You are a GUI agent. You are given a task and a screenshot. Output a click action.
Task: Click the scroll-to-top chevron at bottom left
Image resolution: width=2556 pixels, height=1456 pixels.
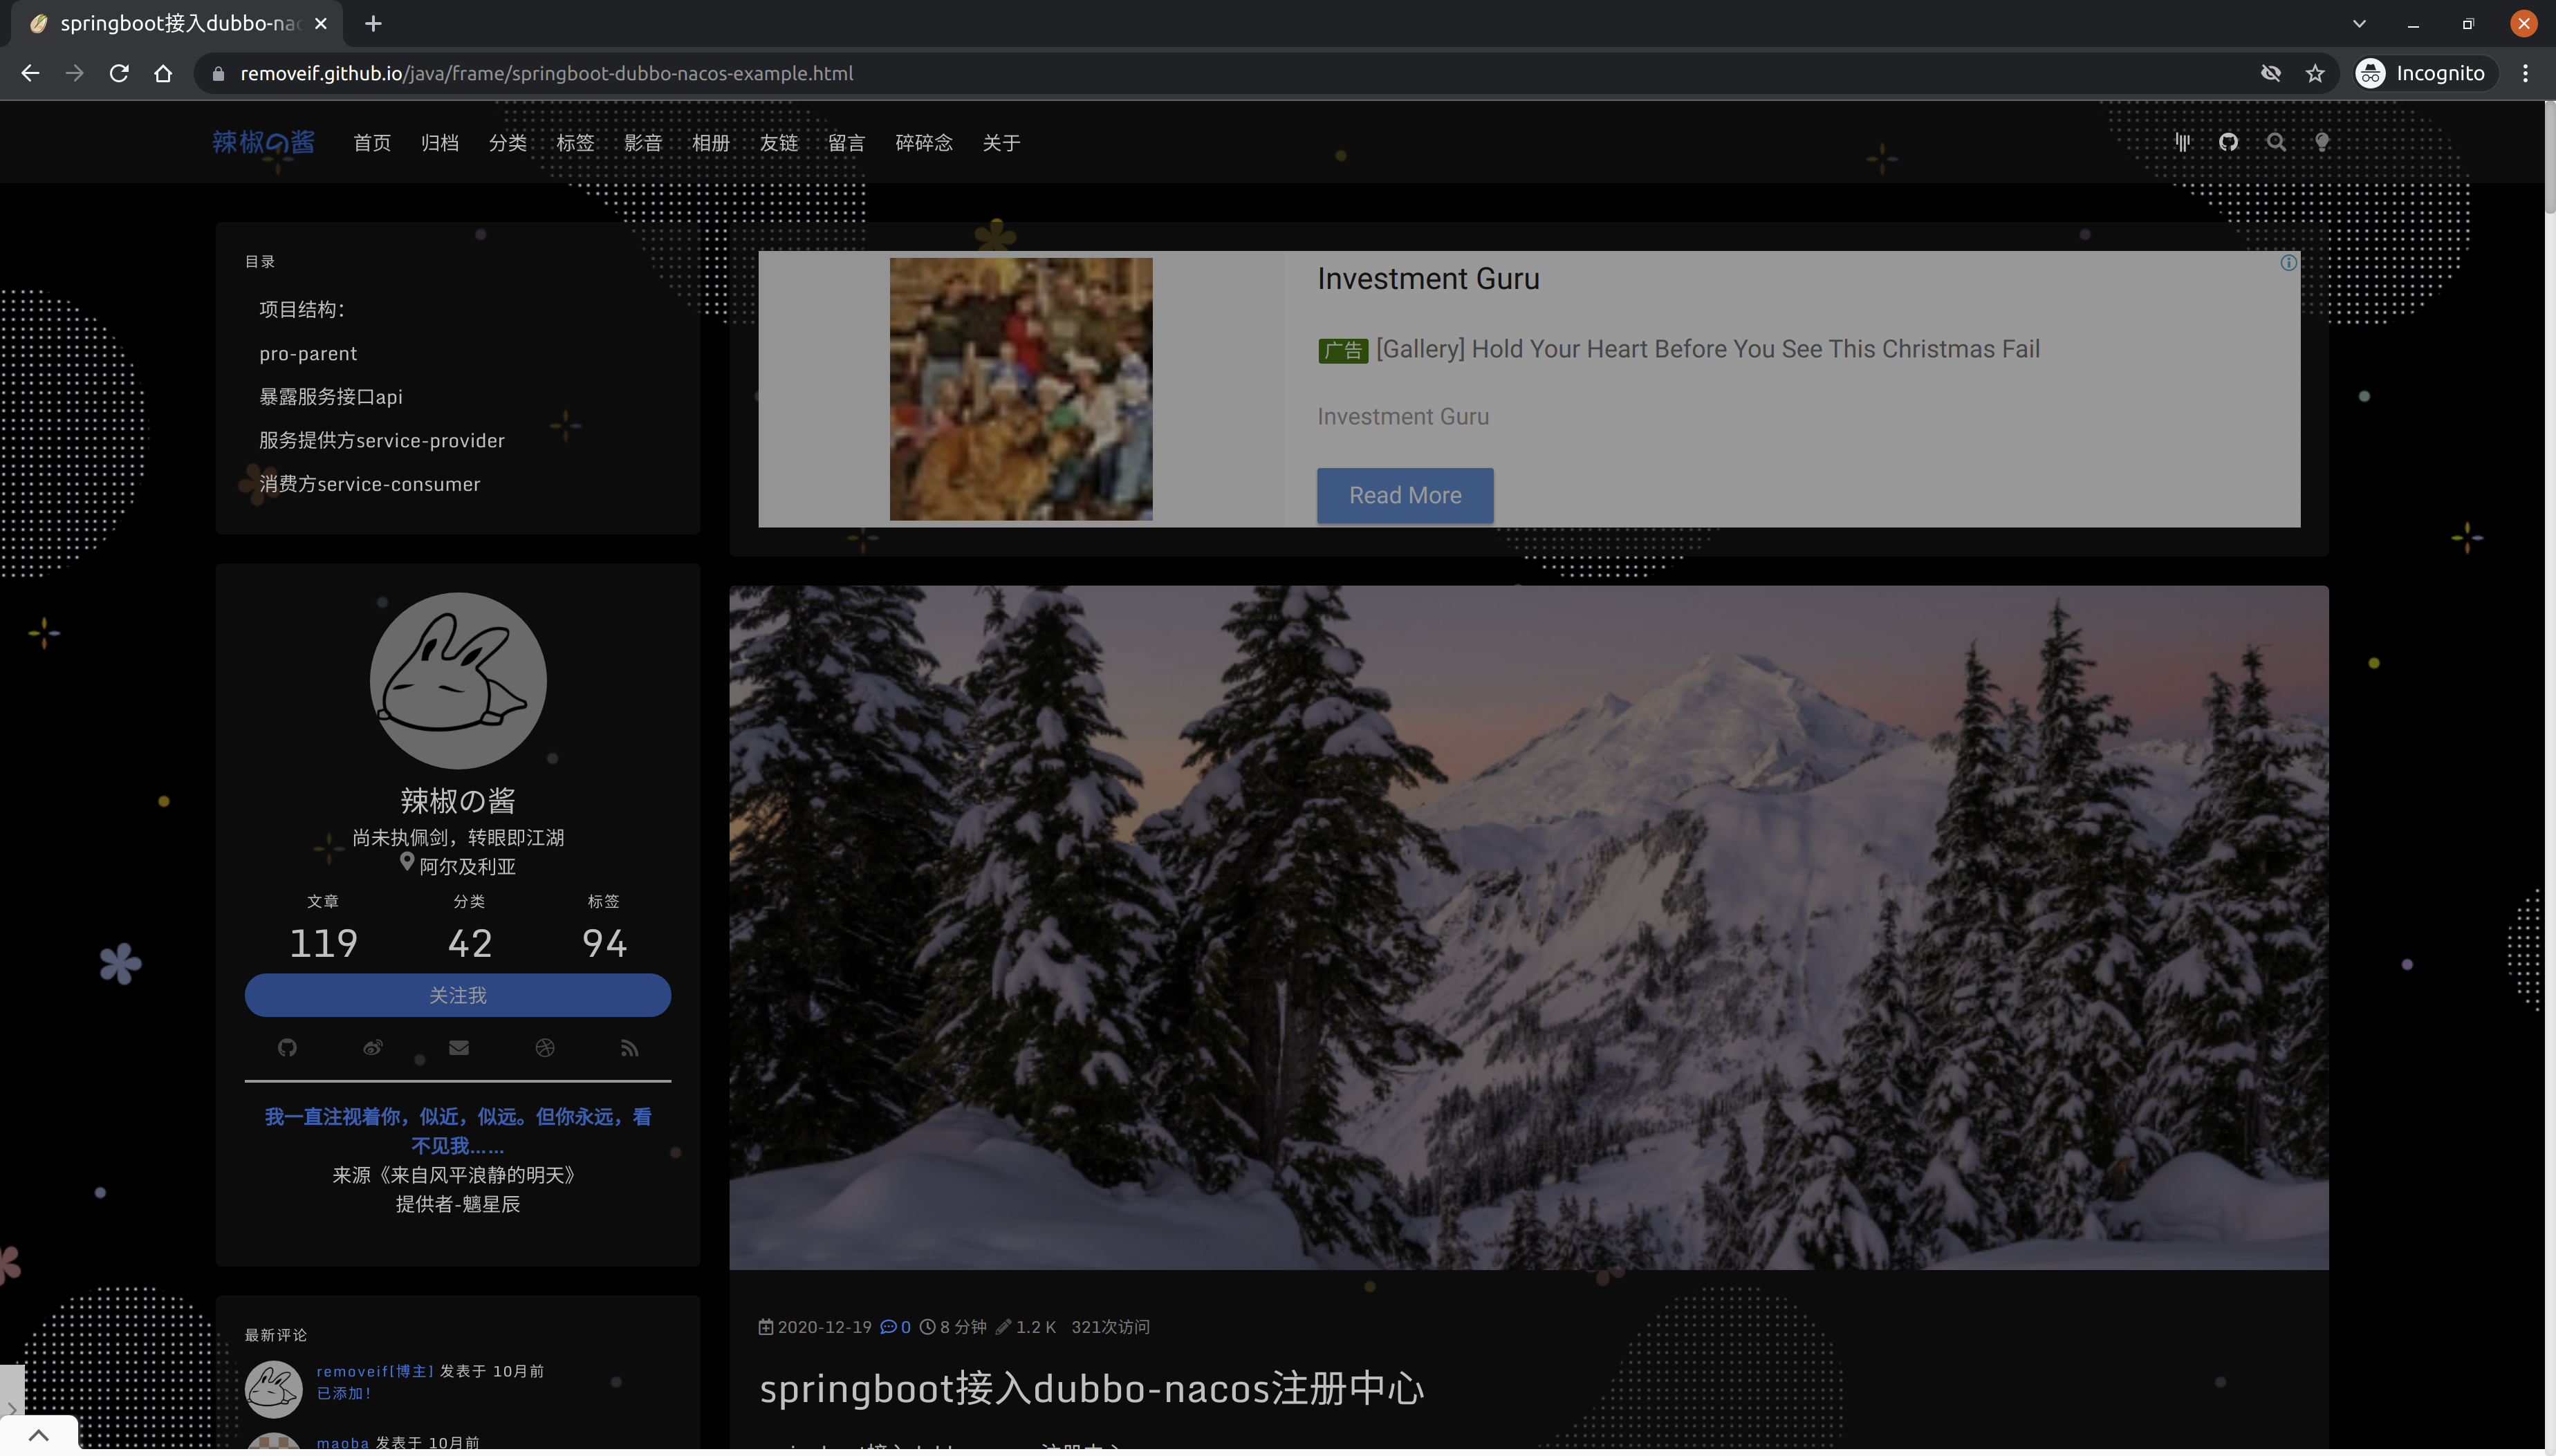coord(38,1434)
